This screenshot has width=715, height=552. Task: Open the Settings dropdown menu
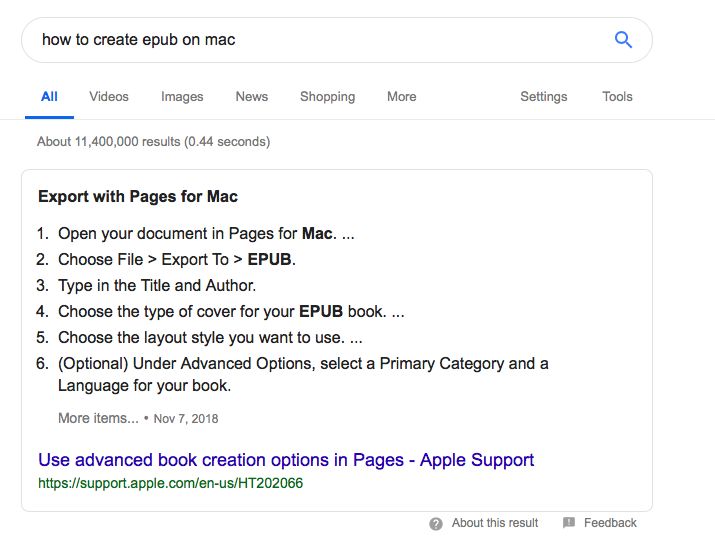tap(543, 97)
